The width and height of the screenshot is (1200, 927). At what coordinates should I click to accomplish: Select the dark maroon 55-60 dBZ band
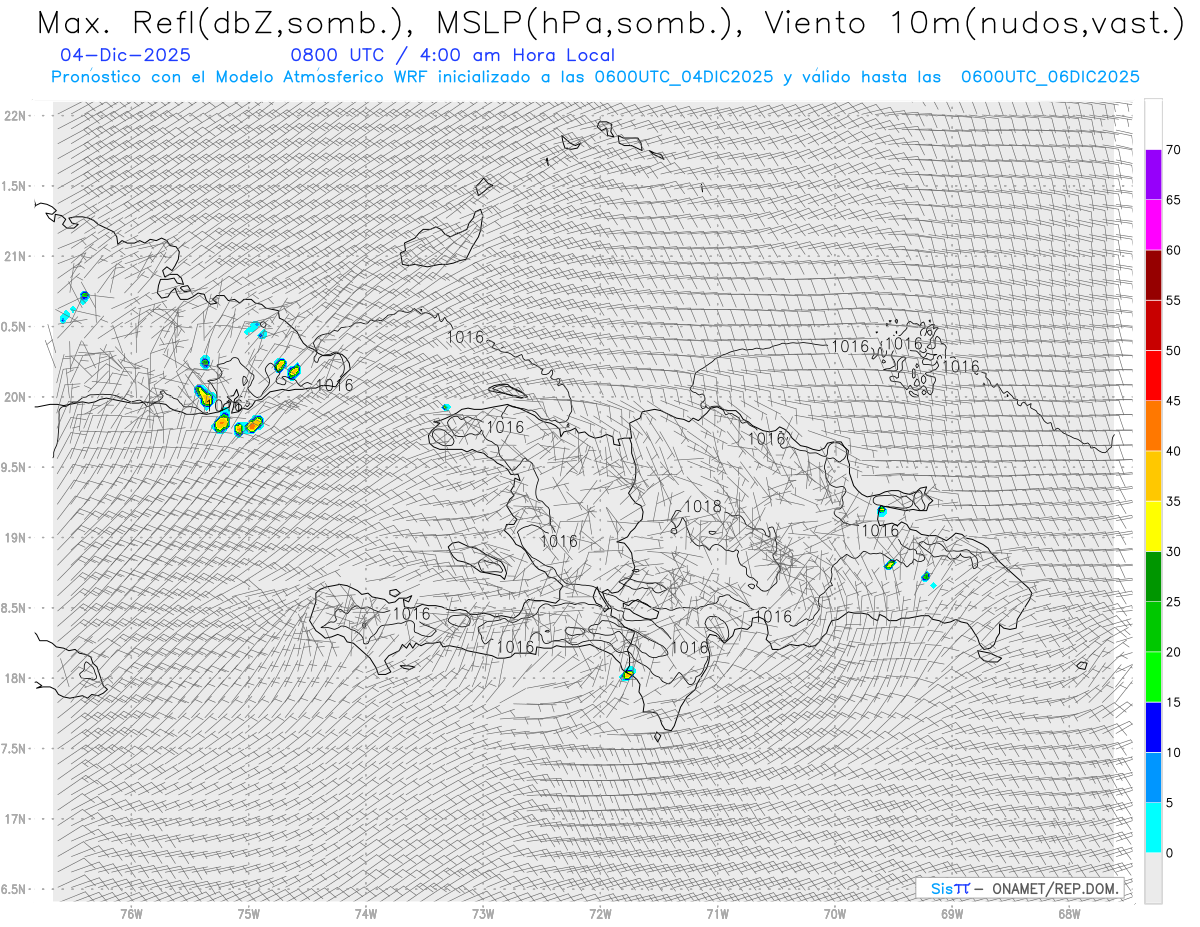pyautogui.click(x=1153, y=275)
